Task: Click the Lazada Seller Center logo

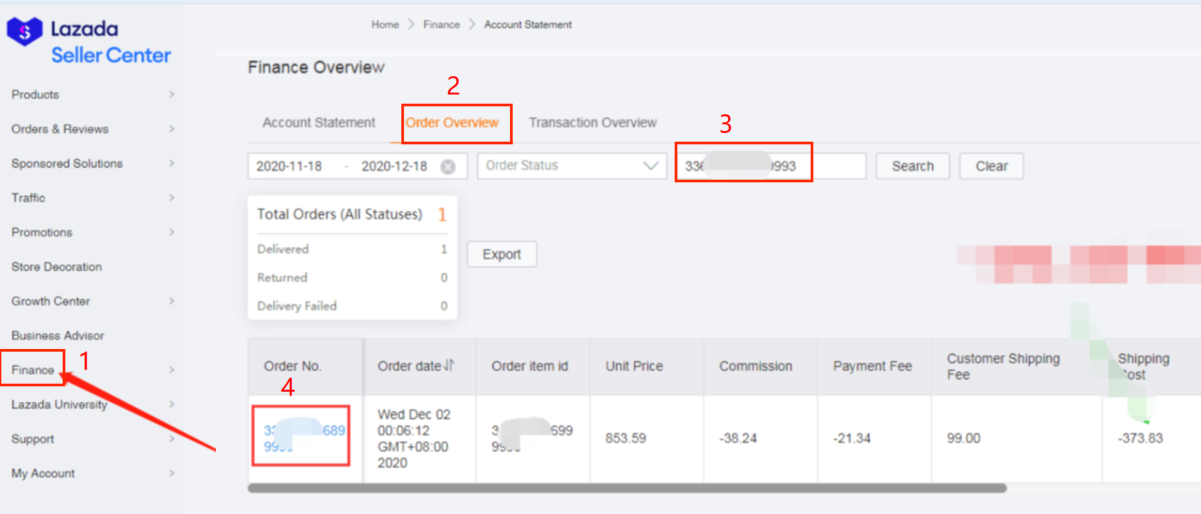Action: tap(89, 43)
